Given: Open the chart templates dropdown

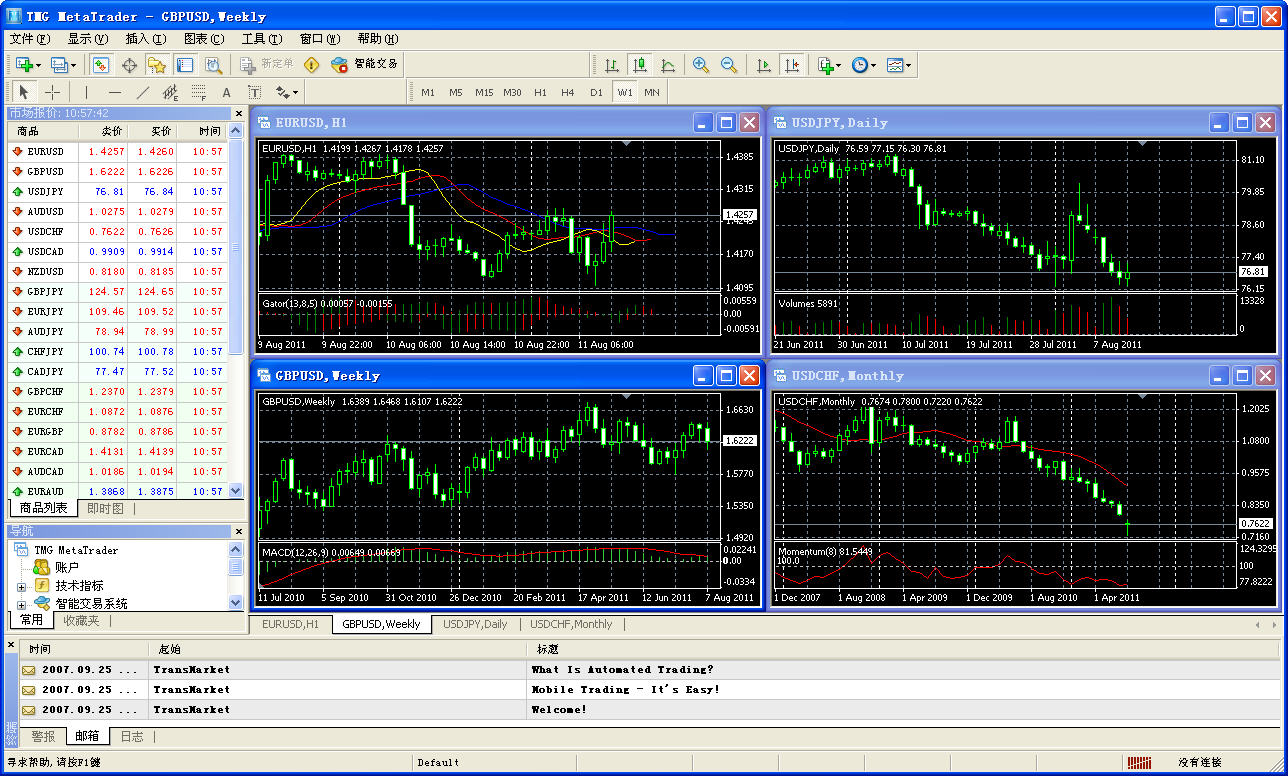Looking at the screenshot, I should (897, 65).
